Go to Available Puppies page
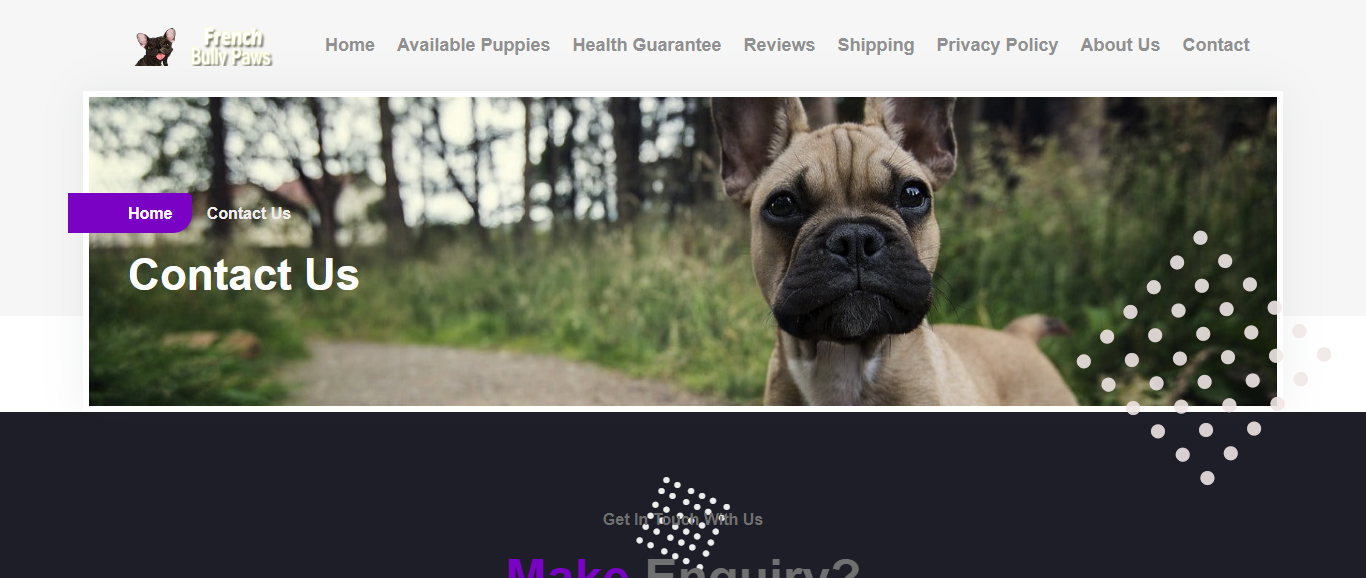Screen dimensions: 1366x578 pyautogui.click(x=473, y=45)
